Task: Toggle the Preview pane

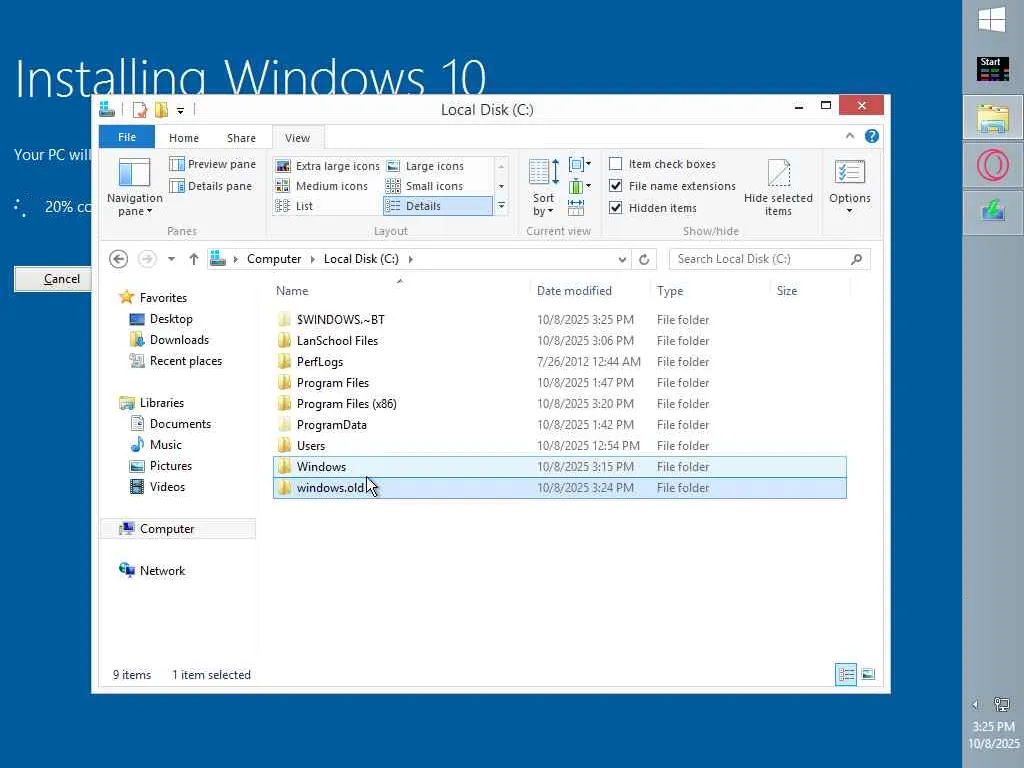Action: click(212, 164)
